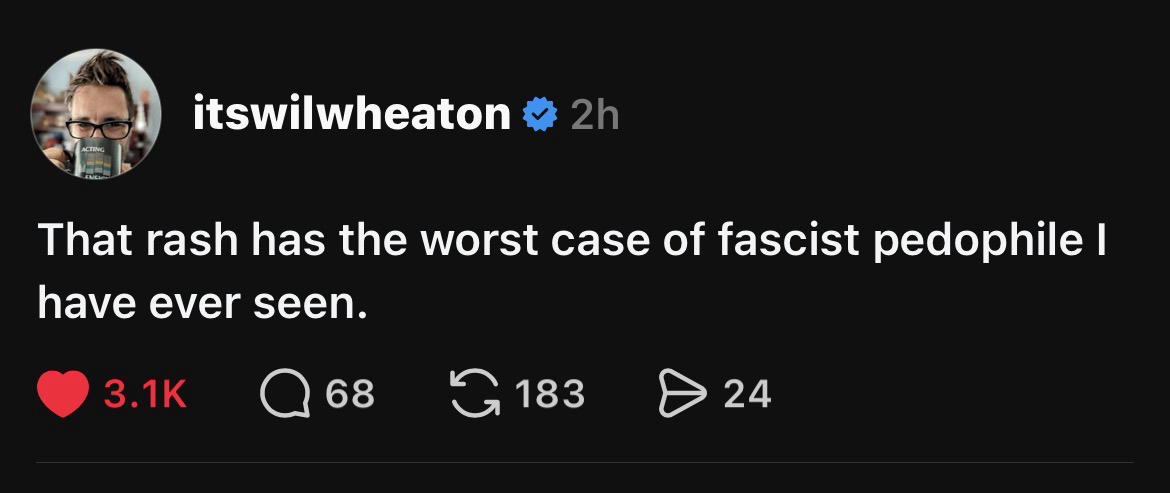Unlike the post with the red heart
The height and width of the screenshot is (493, 1170).
(x=63, y=394)
